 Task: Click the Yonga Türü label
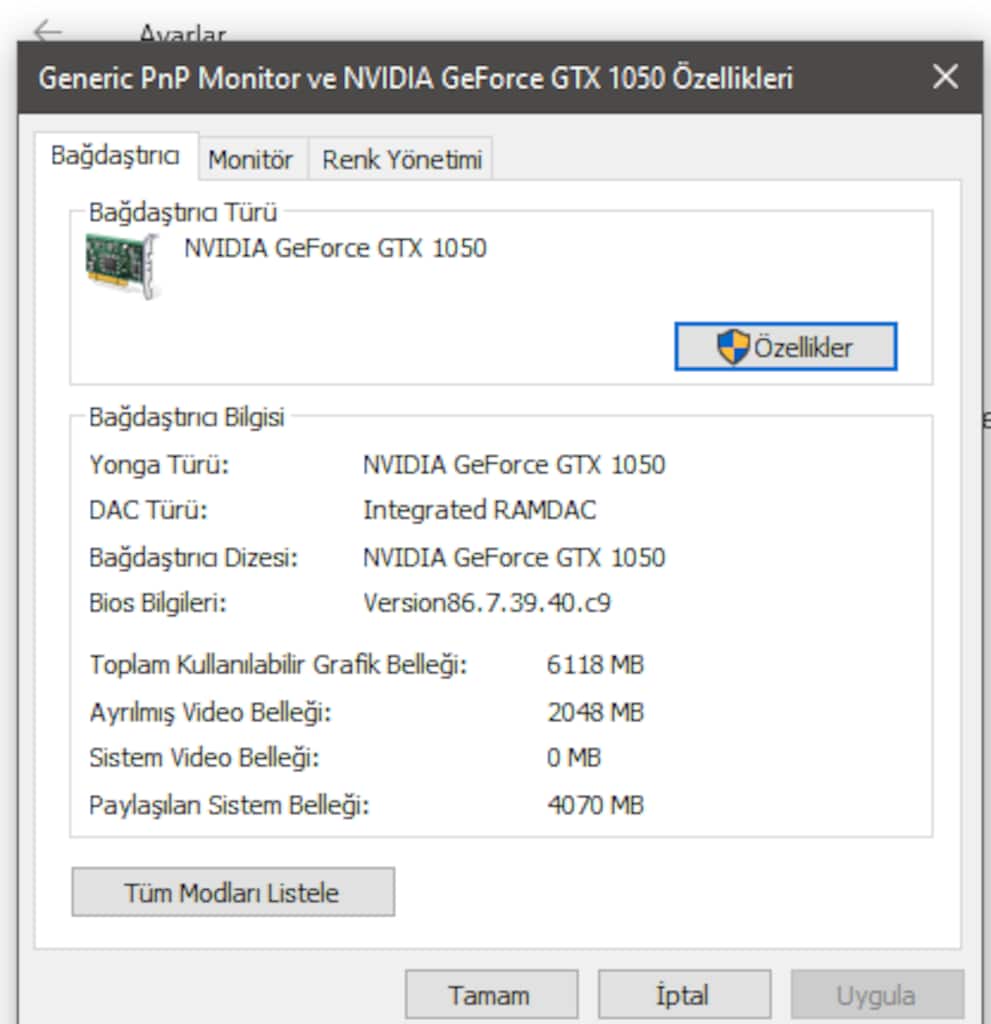click(x=159, y=465)
